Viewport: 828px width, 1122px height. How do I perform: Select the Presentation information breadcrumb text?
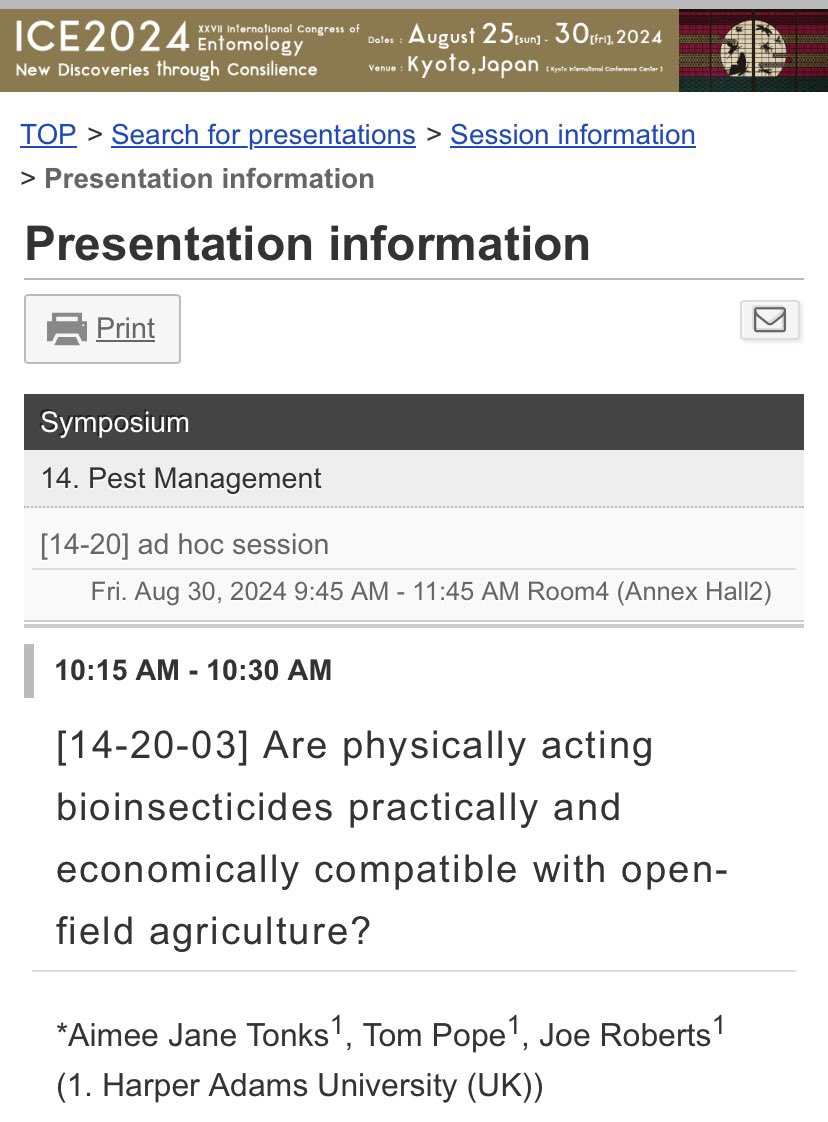click(x=209, y=179)
